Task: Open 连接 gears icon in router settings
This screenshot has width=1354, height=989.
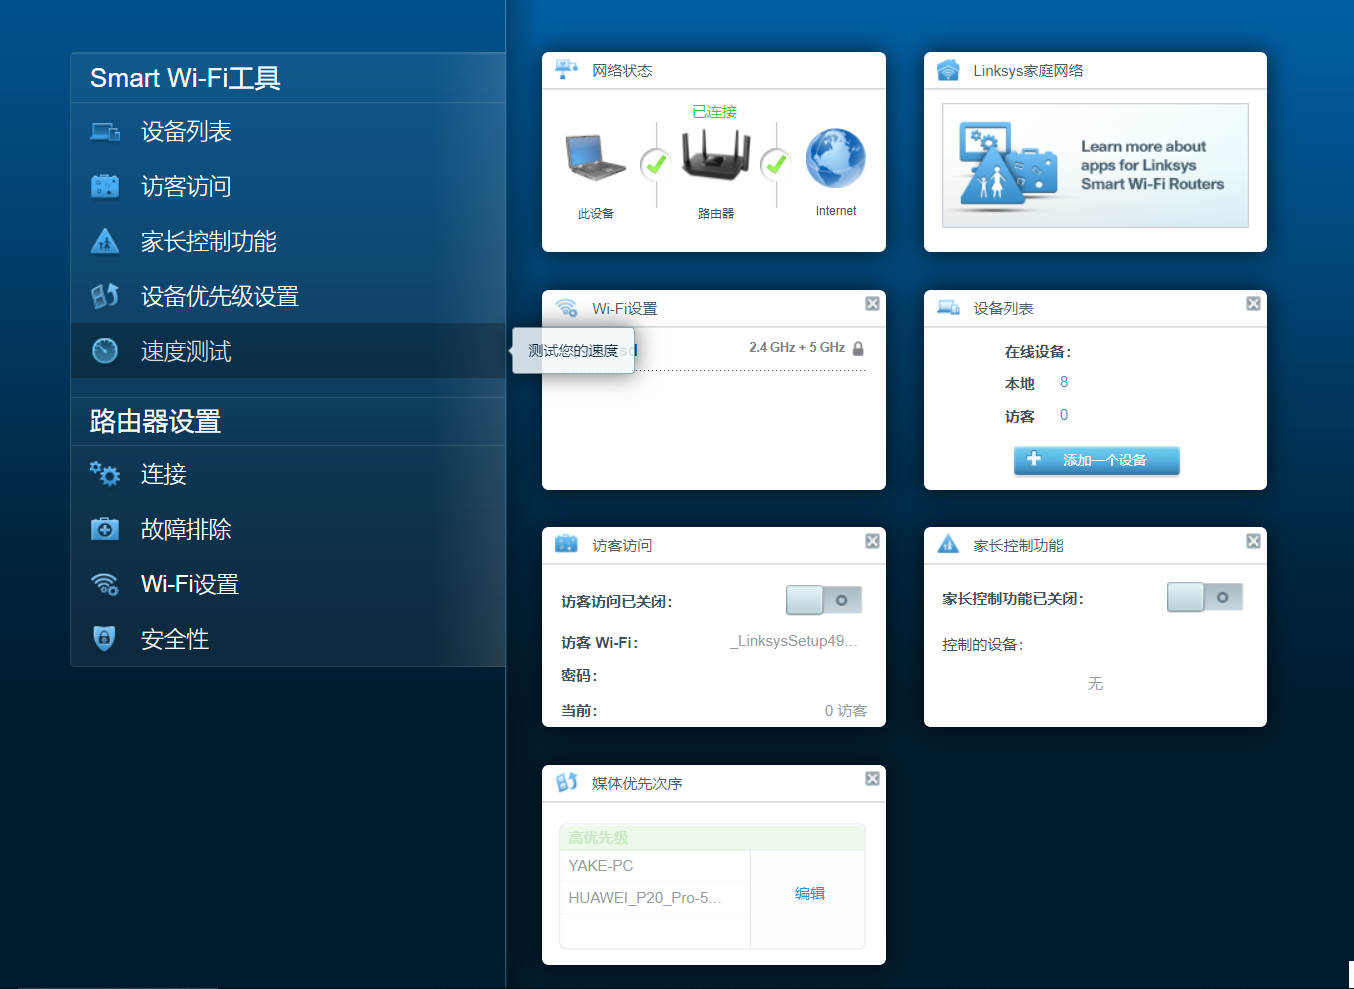Action: pyautogui.click(x=105, y=474)
